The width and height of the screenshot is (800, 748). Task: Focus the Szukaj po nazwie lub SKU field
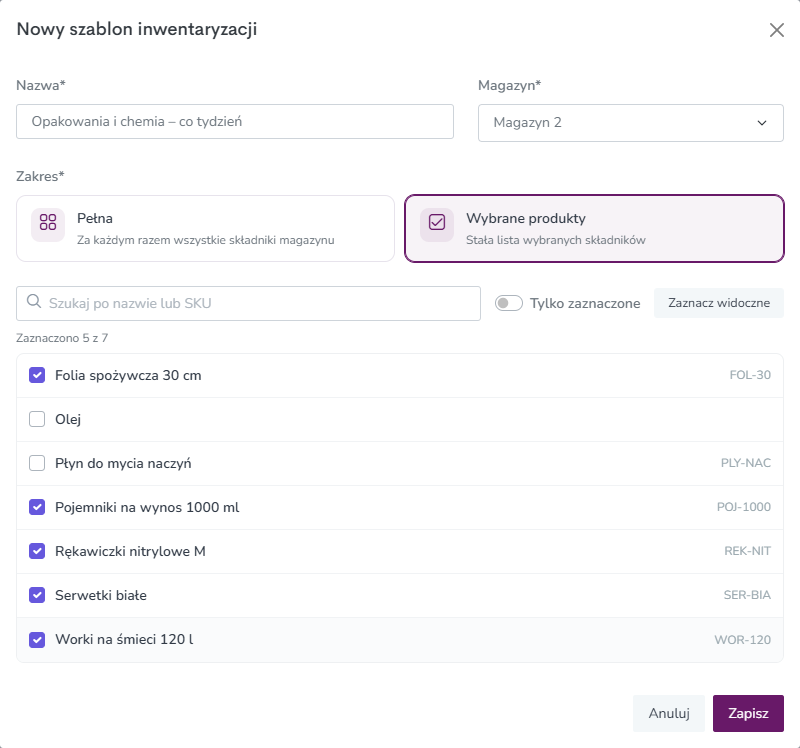248,304
